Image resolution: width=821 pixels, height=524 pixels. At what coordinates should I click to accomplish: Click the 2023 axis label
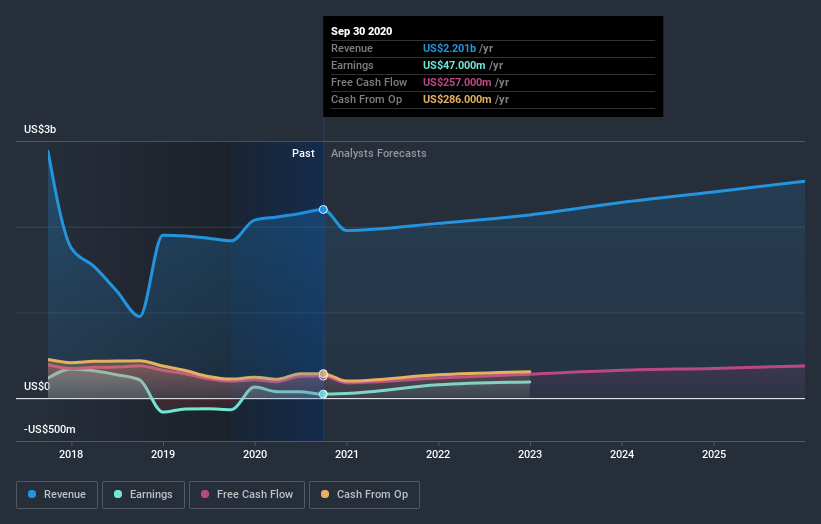(x=530, y=454)
